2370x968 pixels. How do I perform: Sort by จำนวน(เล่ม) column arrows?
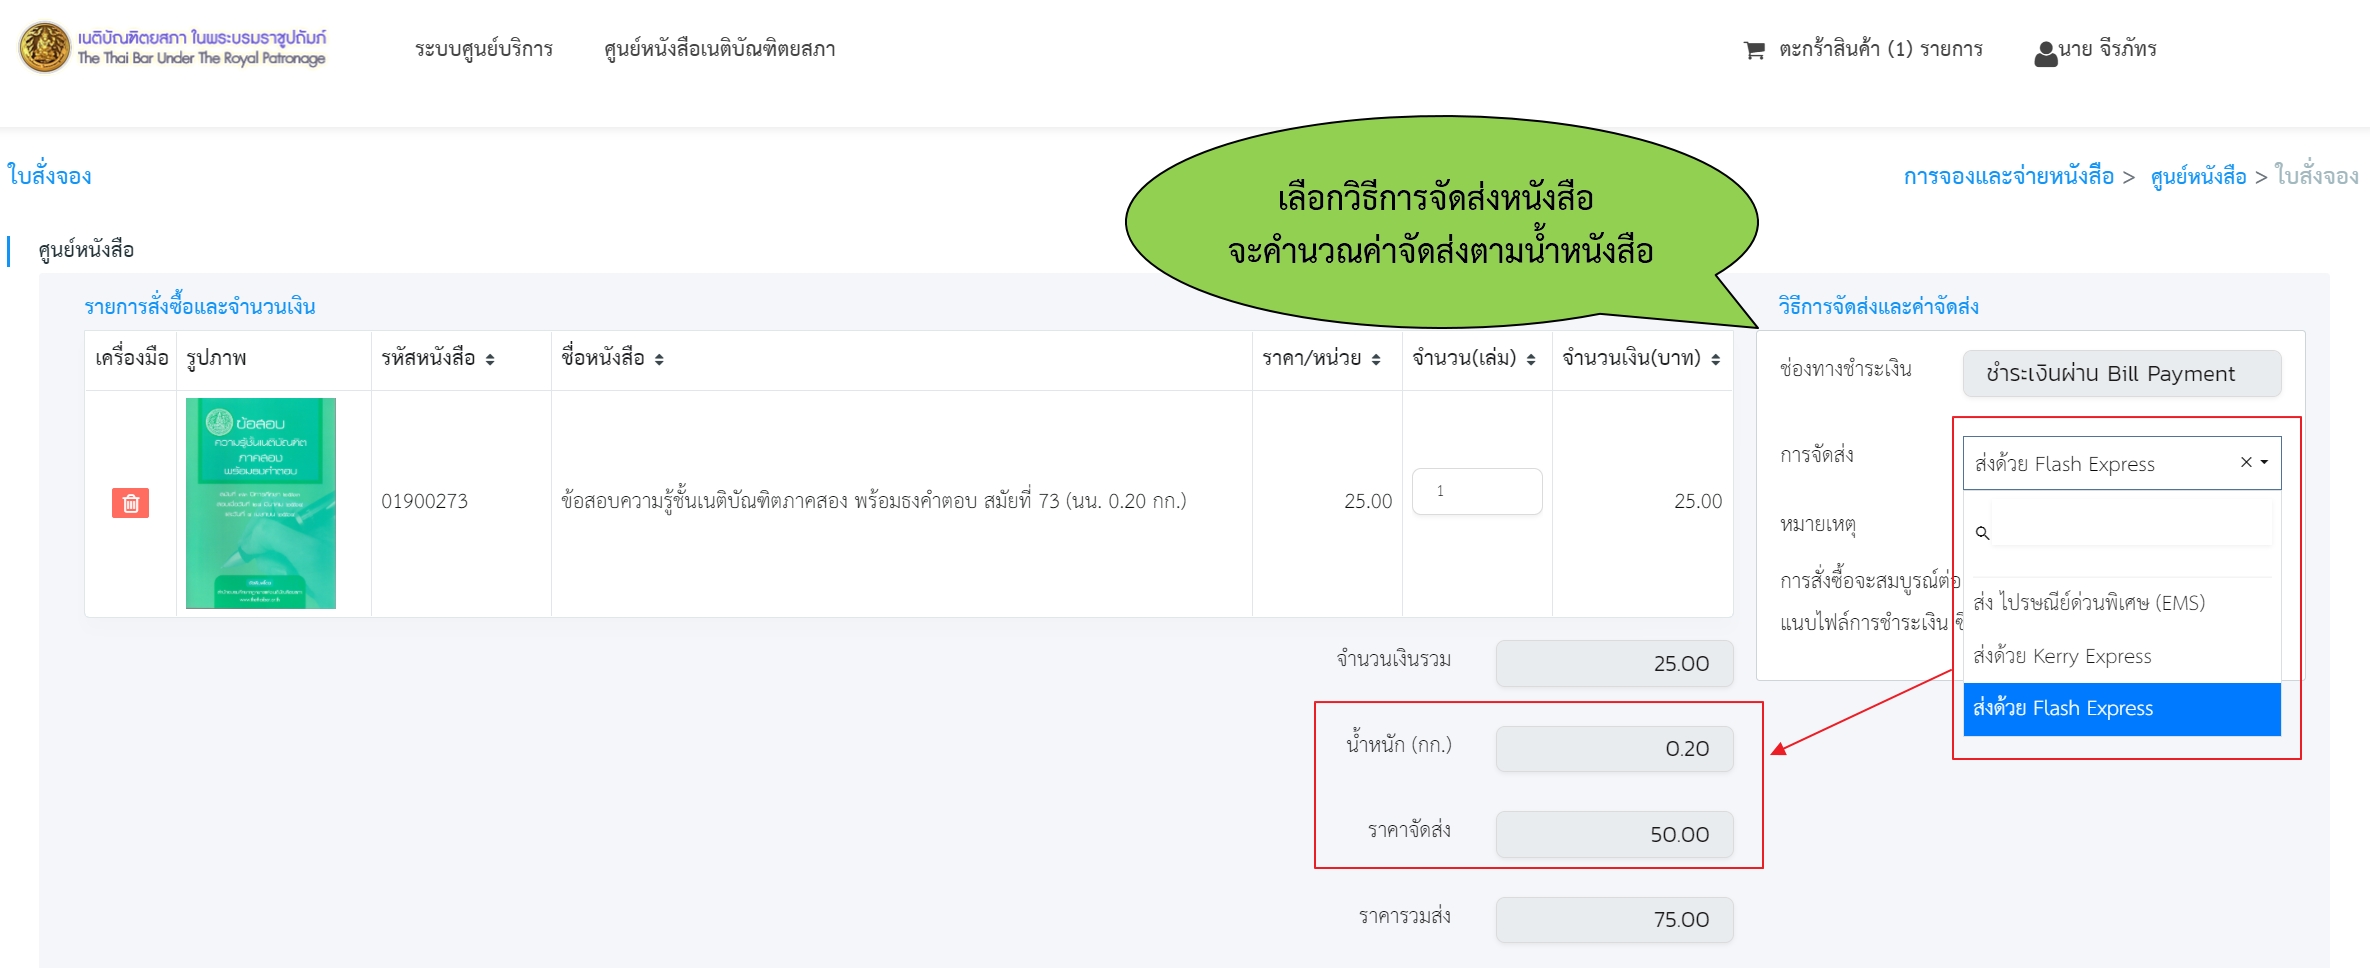coord(1530,360)
